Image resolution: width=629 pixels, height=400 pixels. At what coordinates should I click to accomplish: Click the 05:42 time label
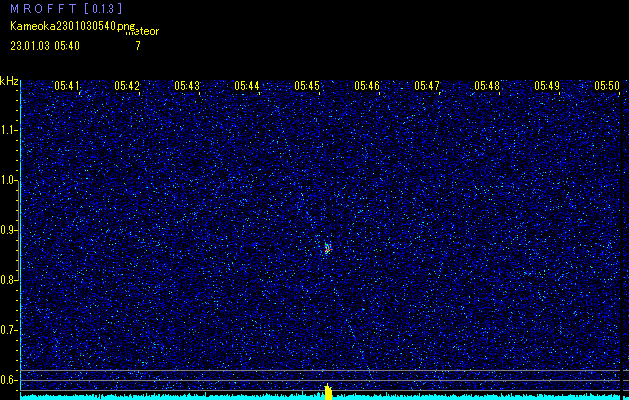click(127, 85)
